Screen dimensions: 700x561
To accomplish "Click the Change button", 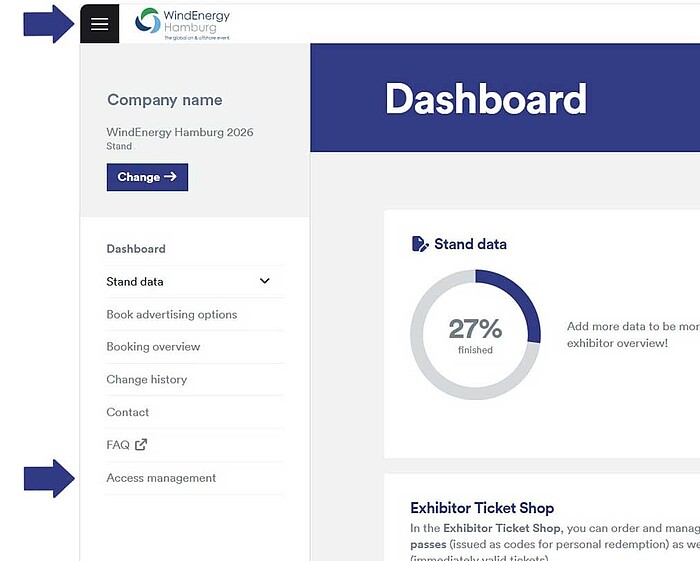I will point(147,177).
